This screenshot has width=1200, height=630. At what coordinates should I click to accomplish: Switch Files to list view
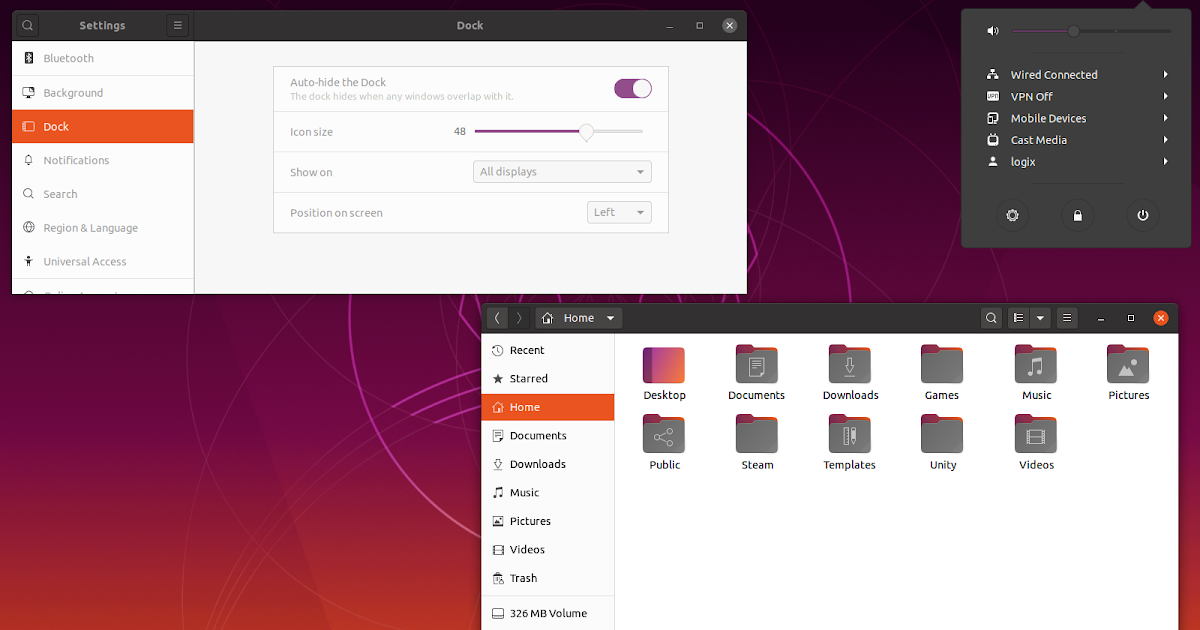1018,318
